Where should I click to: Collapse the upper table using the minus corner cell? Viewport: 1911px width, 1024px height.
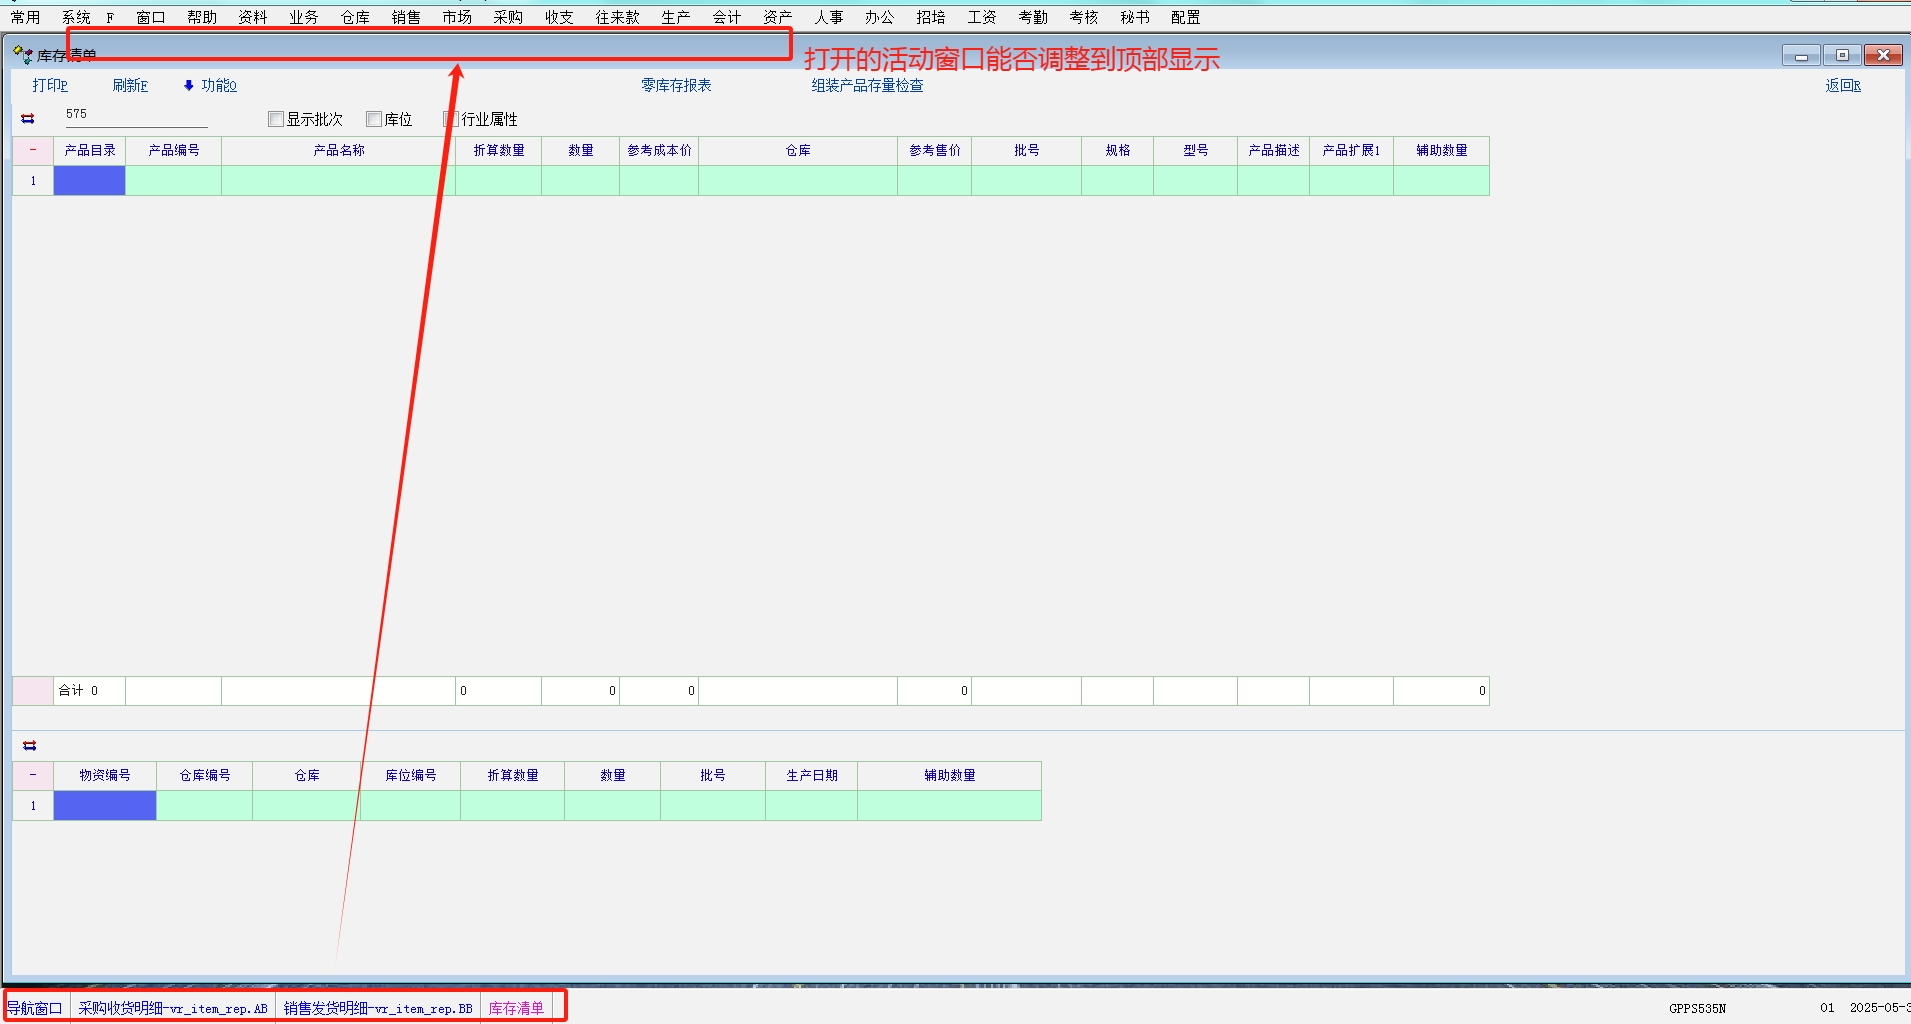point(33,150)
